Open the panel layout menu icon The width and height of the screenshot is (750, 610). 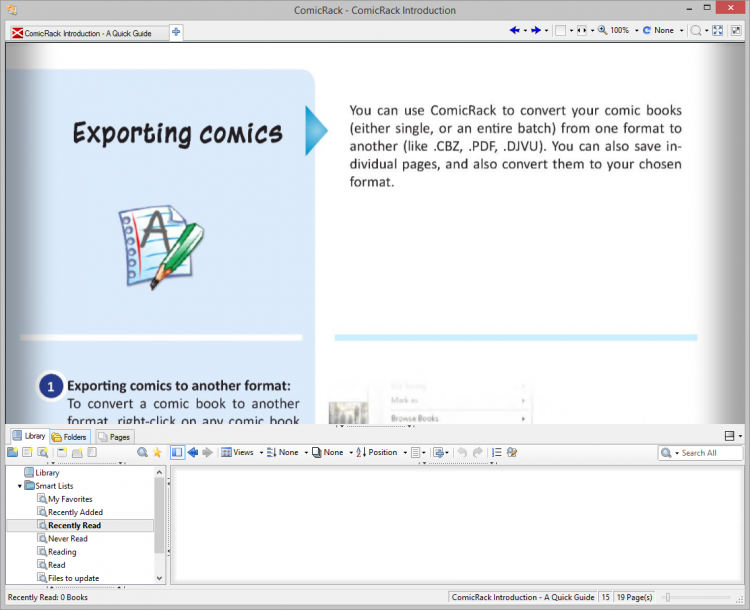coord(733,436)
